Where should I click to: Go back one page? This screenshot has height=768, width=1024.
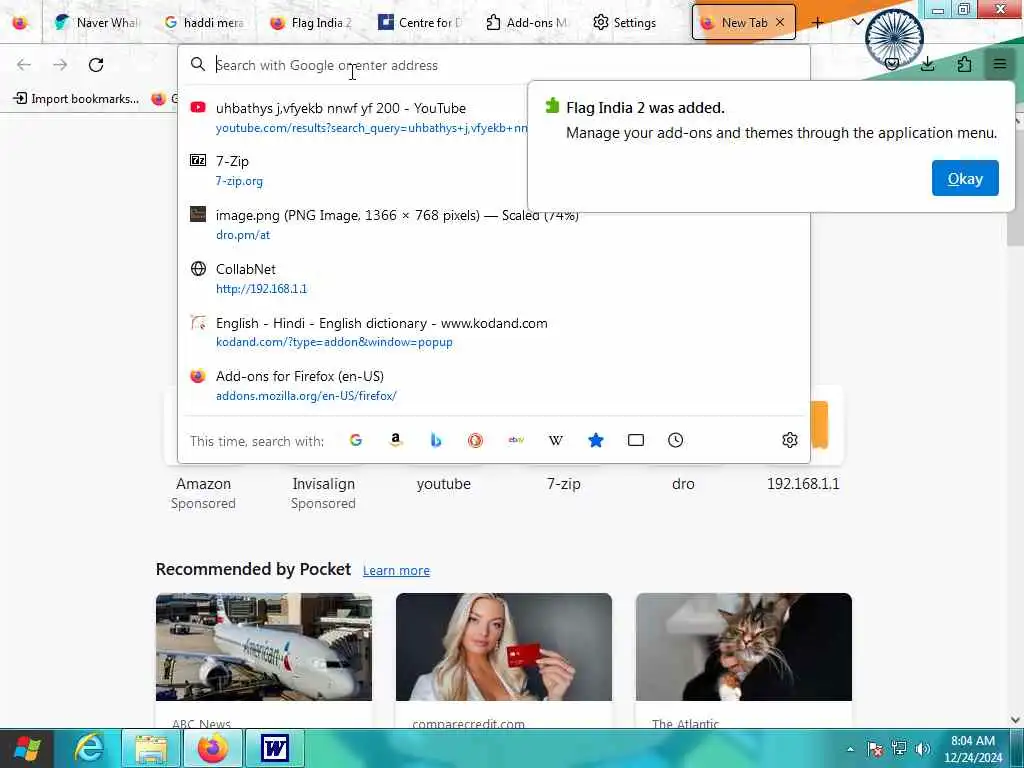pos(24,65)
